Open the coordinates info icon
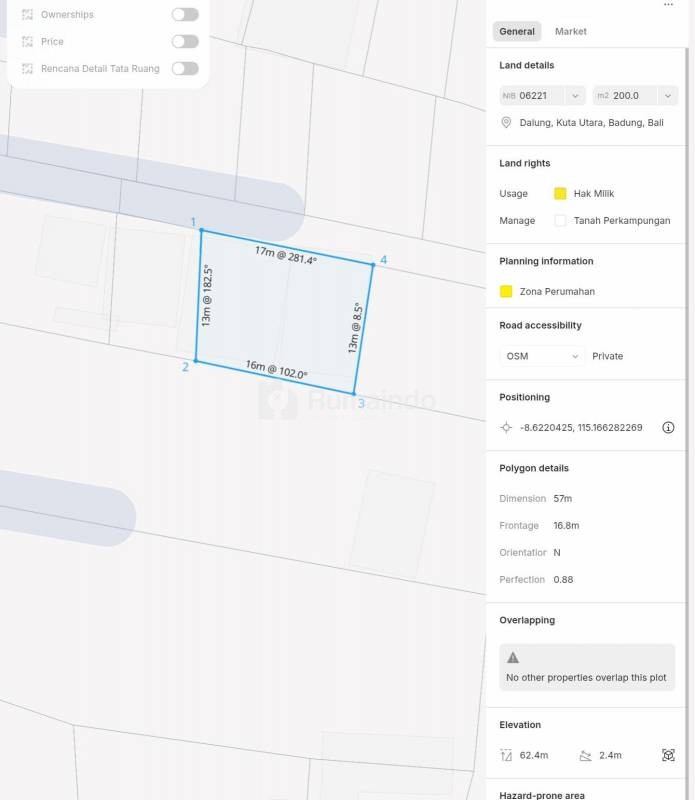 [668, 427]
